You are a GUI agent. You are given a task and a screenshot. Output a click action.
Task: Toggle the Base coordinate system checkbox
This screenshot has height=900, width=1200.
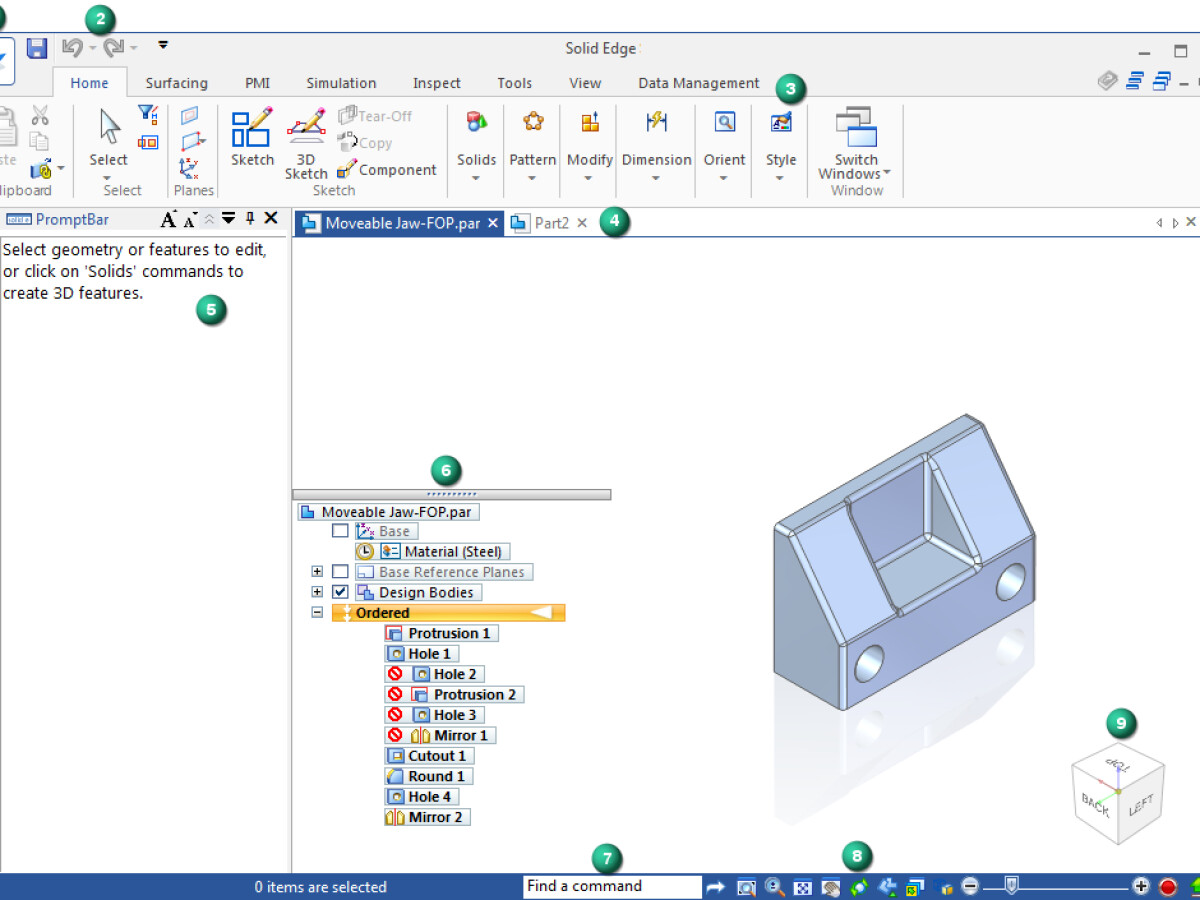(340, 531)
